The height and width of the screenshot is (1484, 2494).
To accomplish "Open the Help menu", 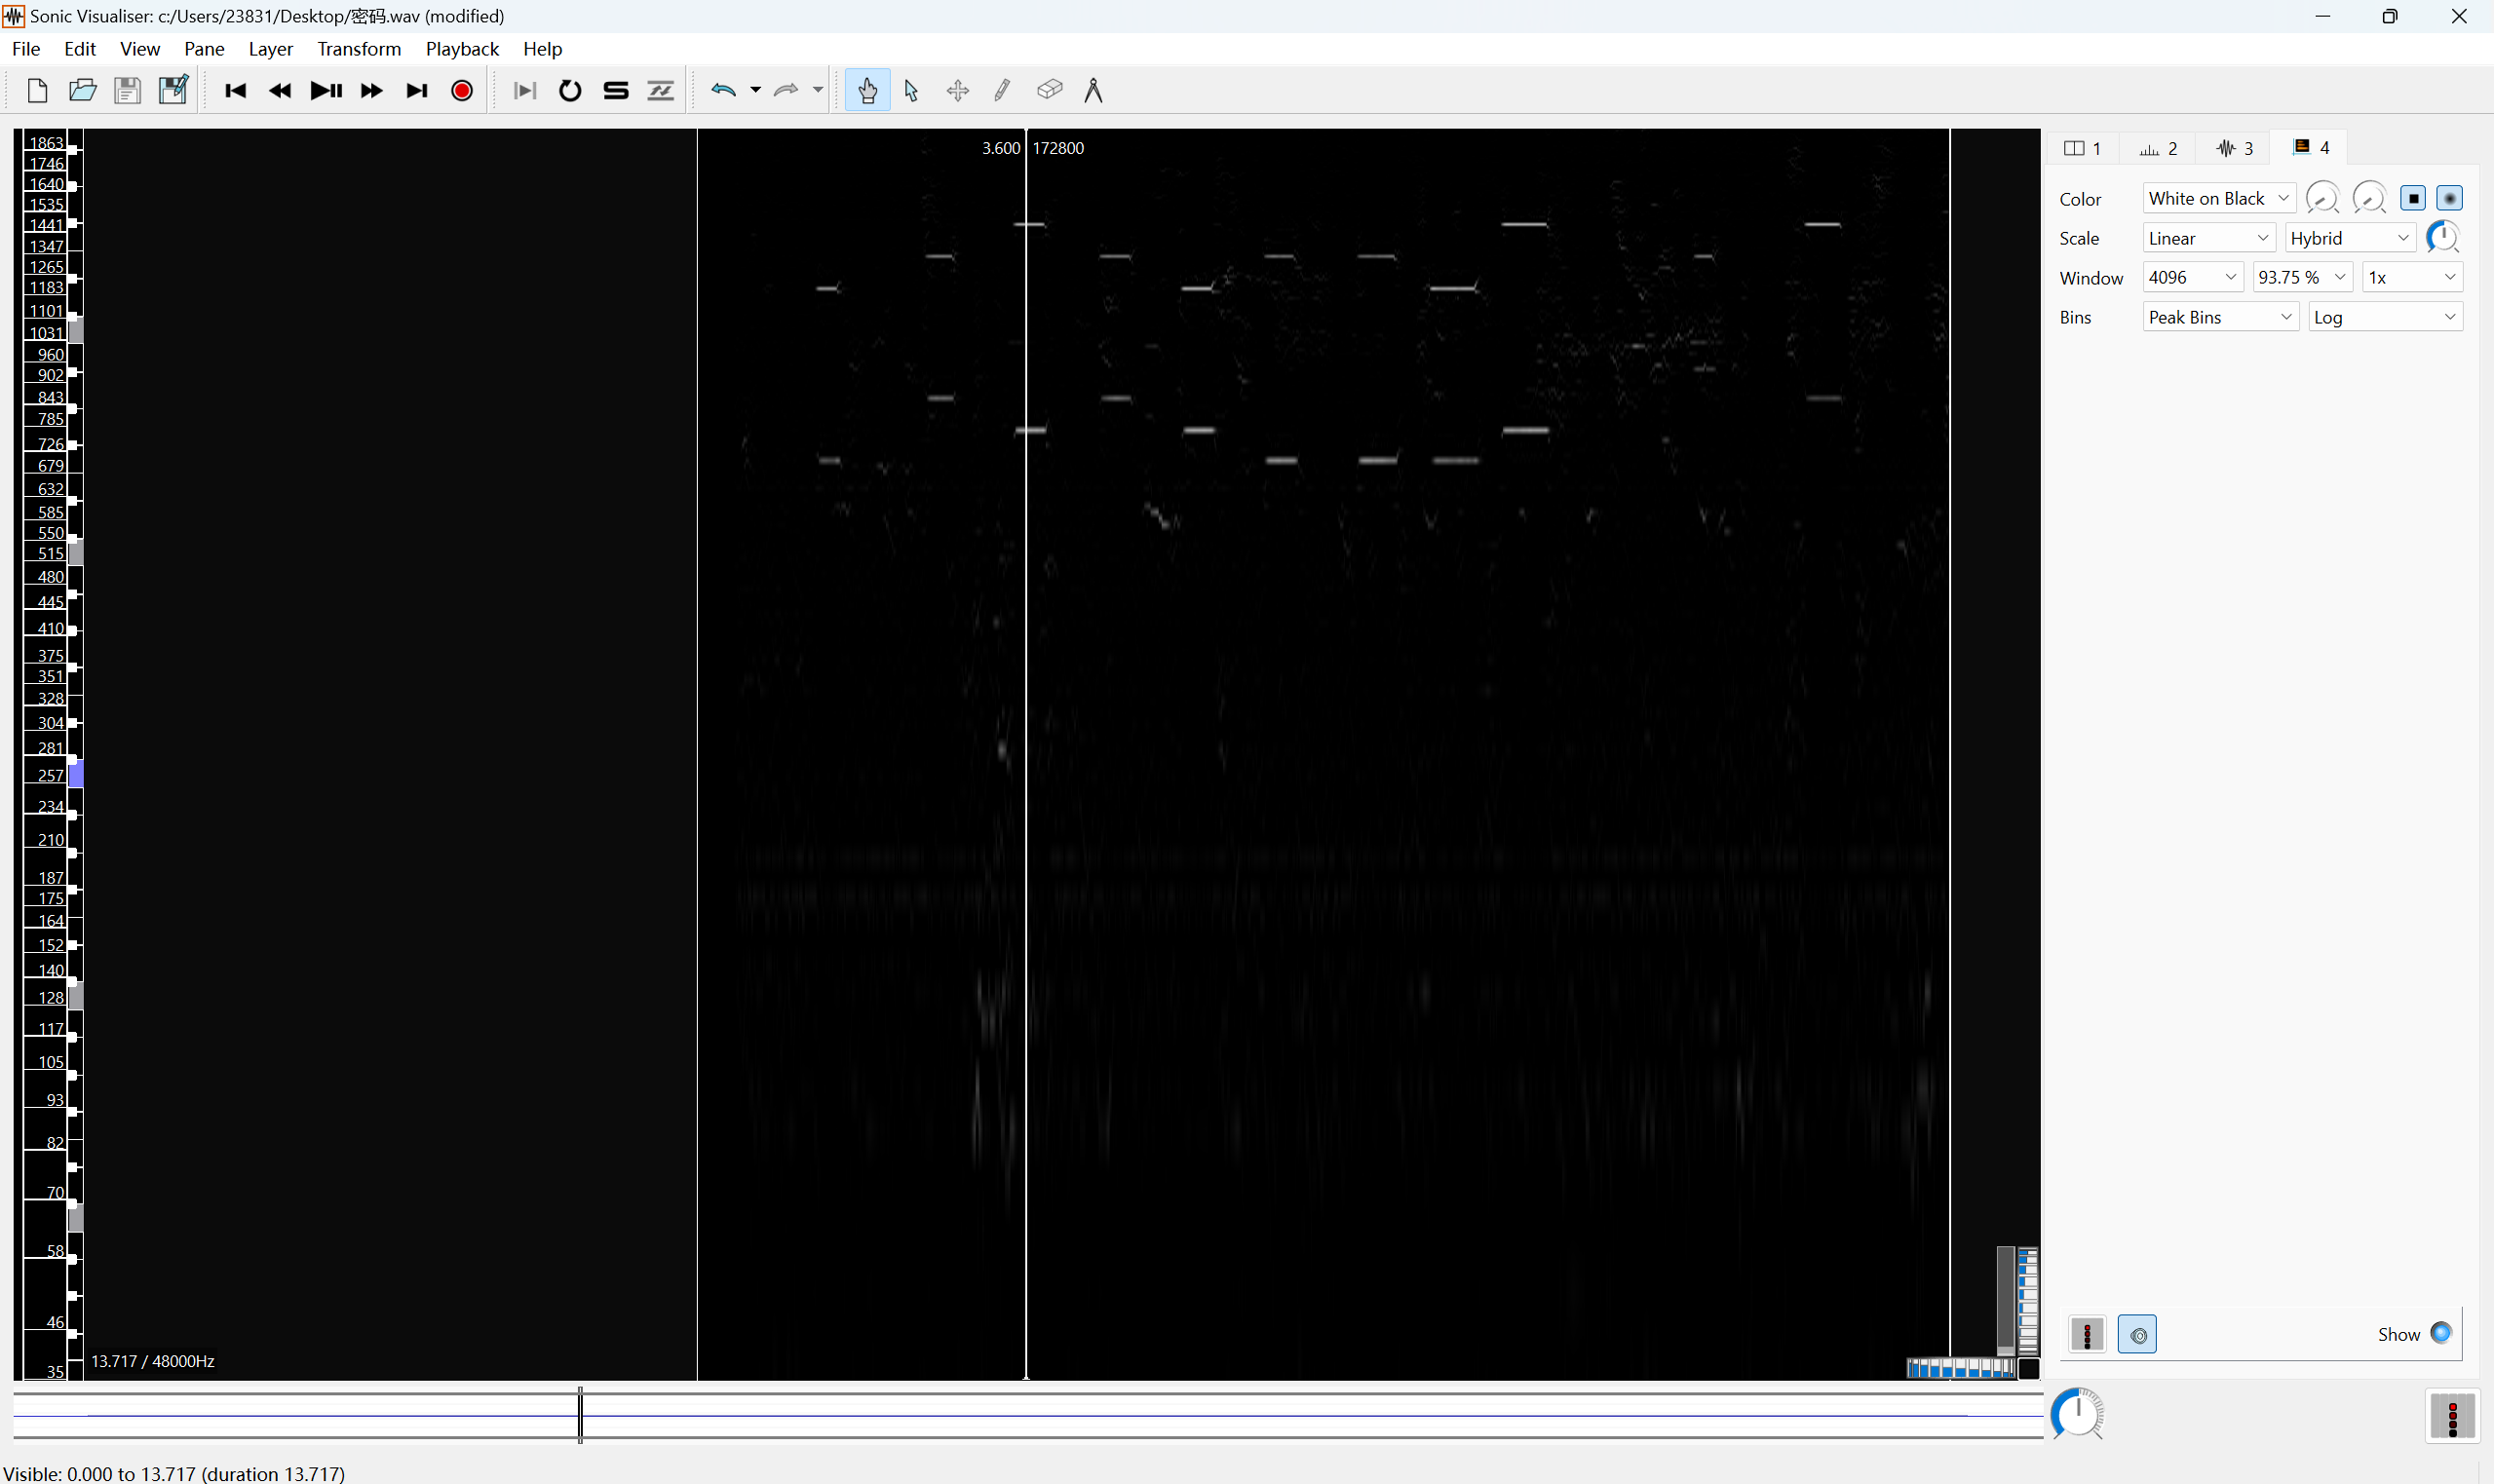I will pos(543,49).
